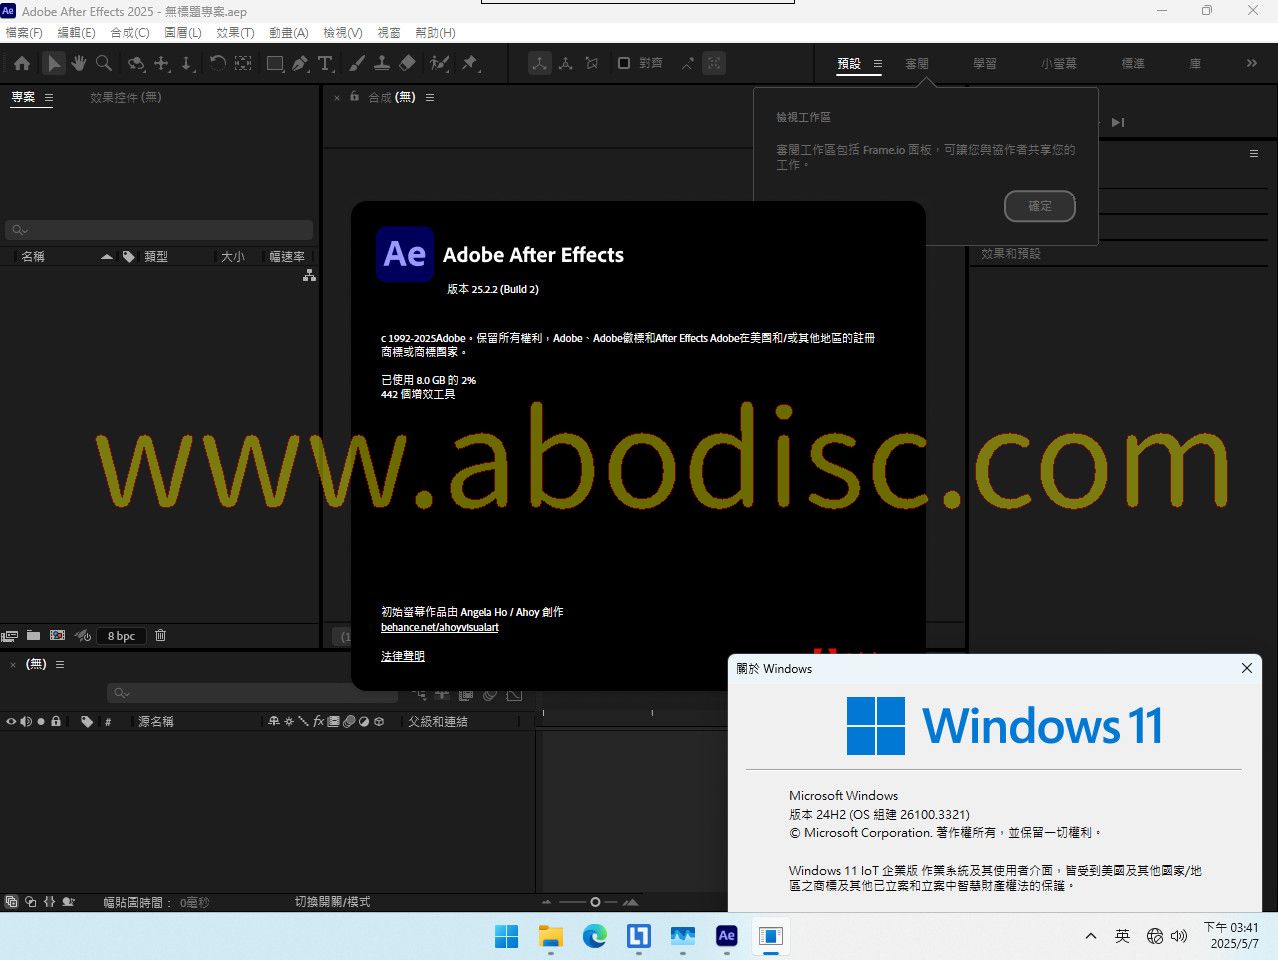Confirm the workspace tooltip with 確定
1278x960 pixels.
point(1040,206)
